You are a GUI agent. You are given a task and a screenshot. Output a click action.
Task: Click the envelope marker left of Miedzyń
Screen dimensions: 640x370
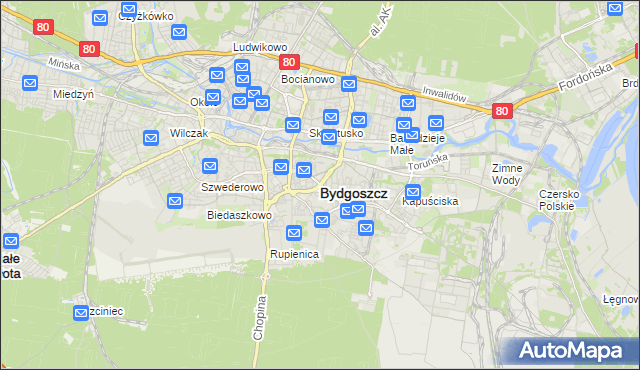30,83
